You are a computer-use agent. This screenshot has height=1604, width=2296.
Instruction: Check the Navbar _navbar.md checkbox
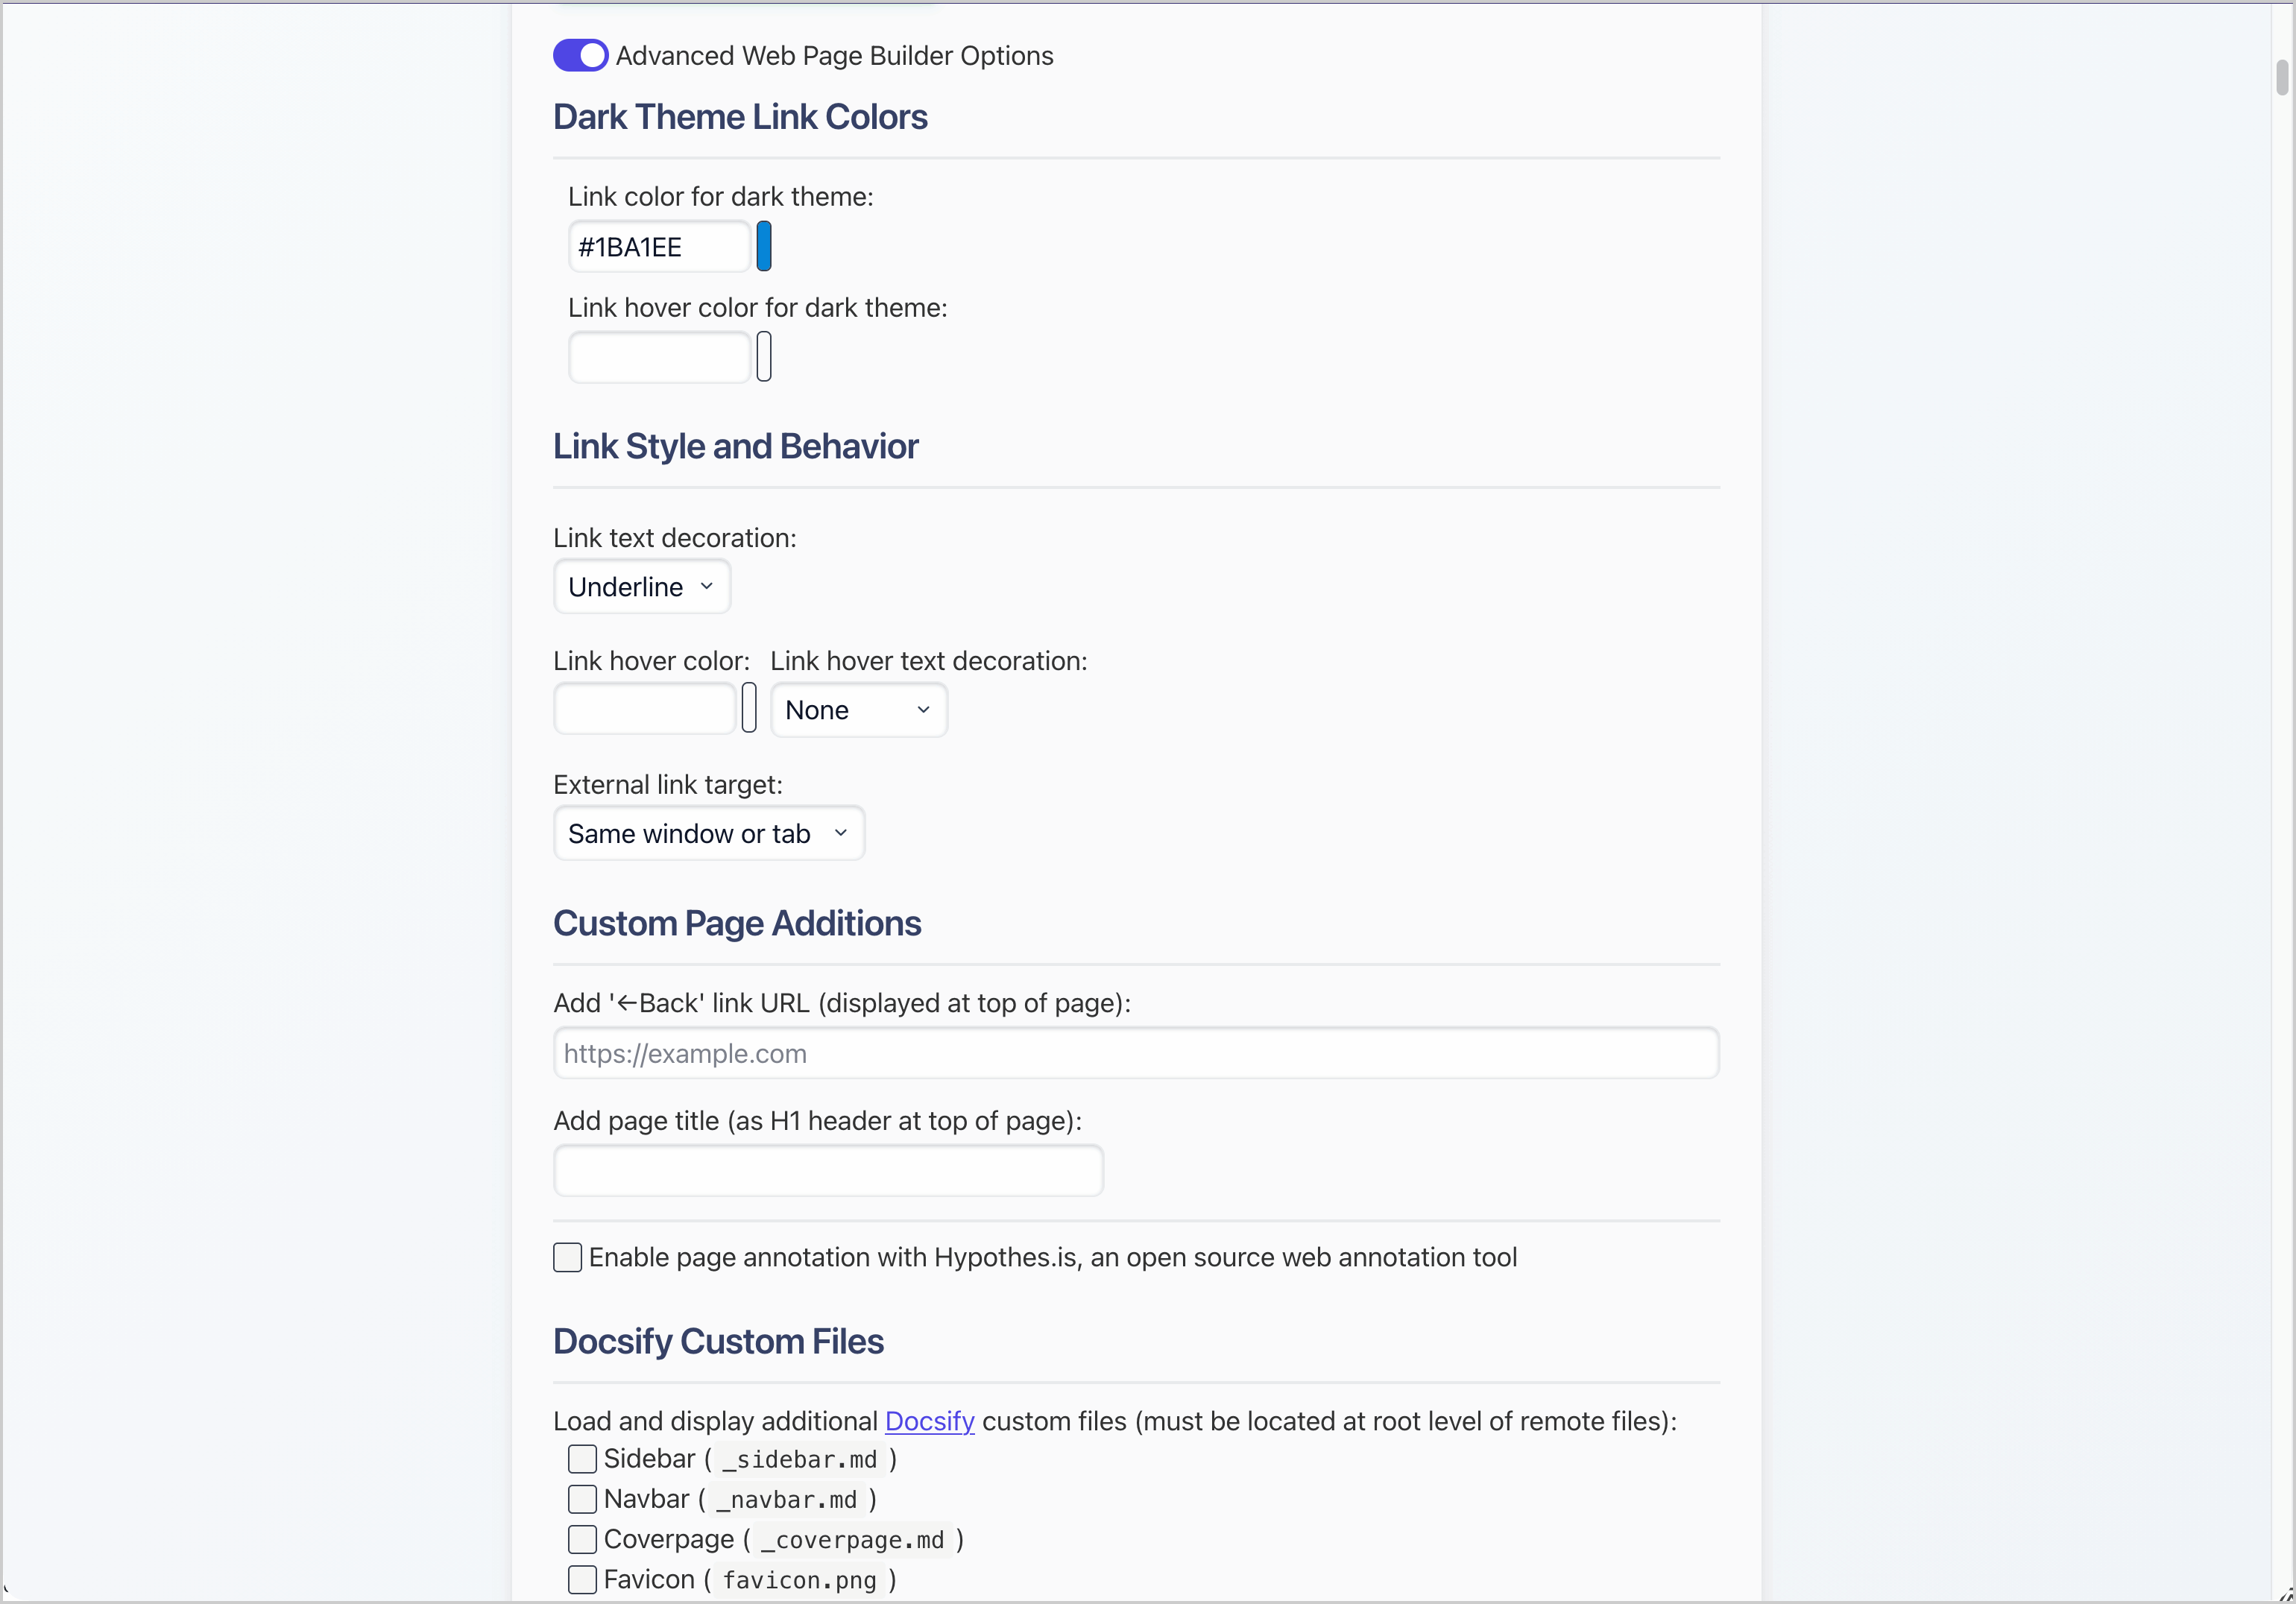[582, 1499]
